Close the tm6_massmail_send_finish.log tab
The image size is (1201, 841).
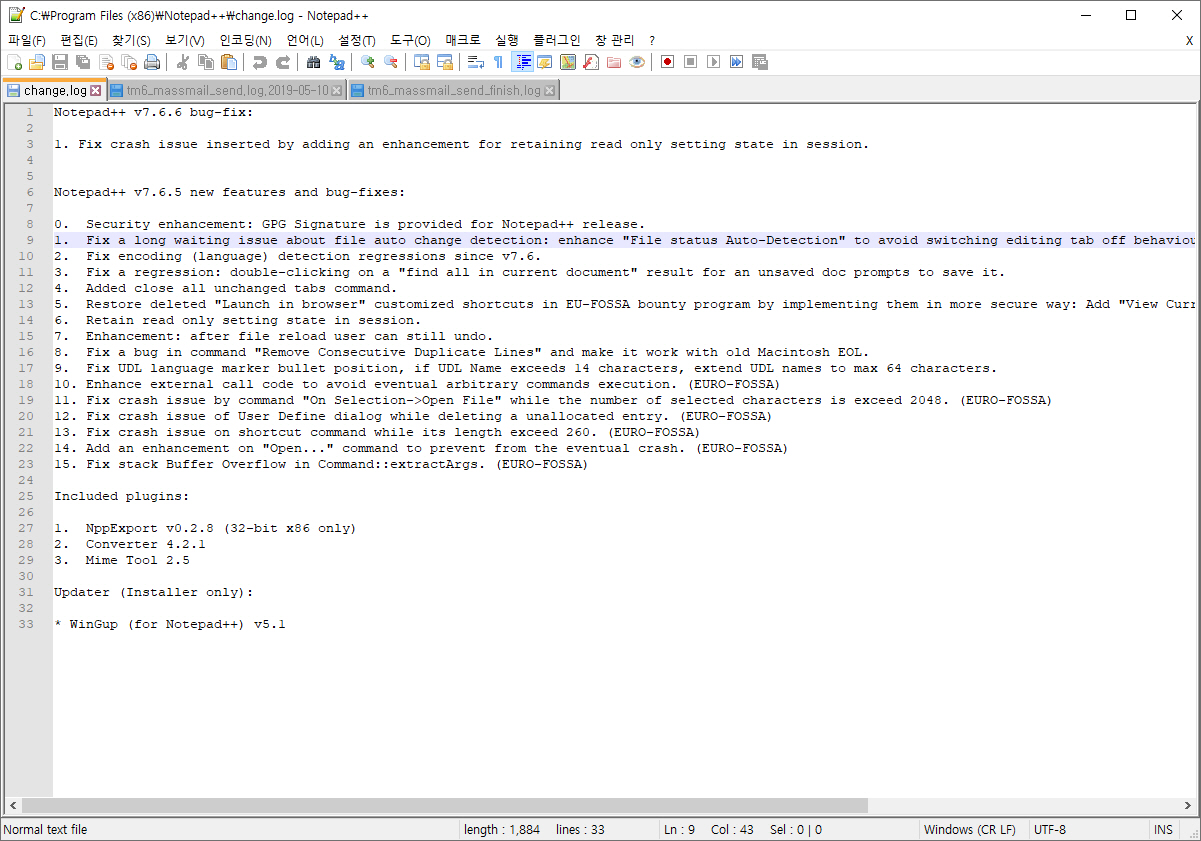(549, 90)
